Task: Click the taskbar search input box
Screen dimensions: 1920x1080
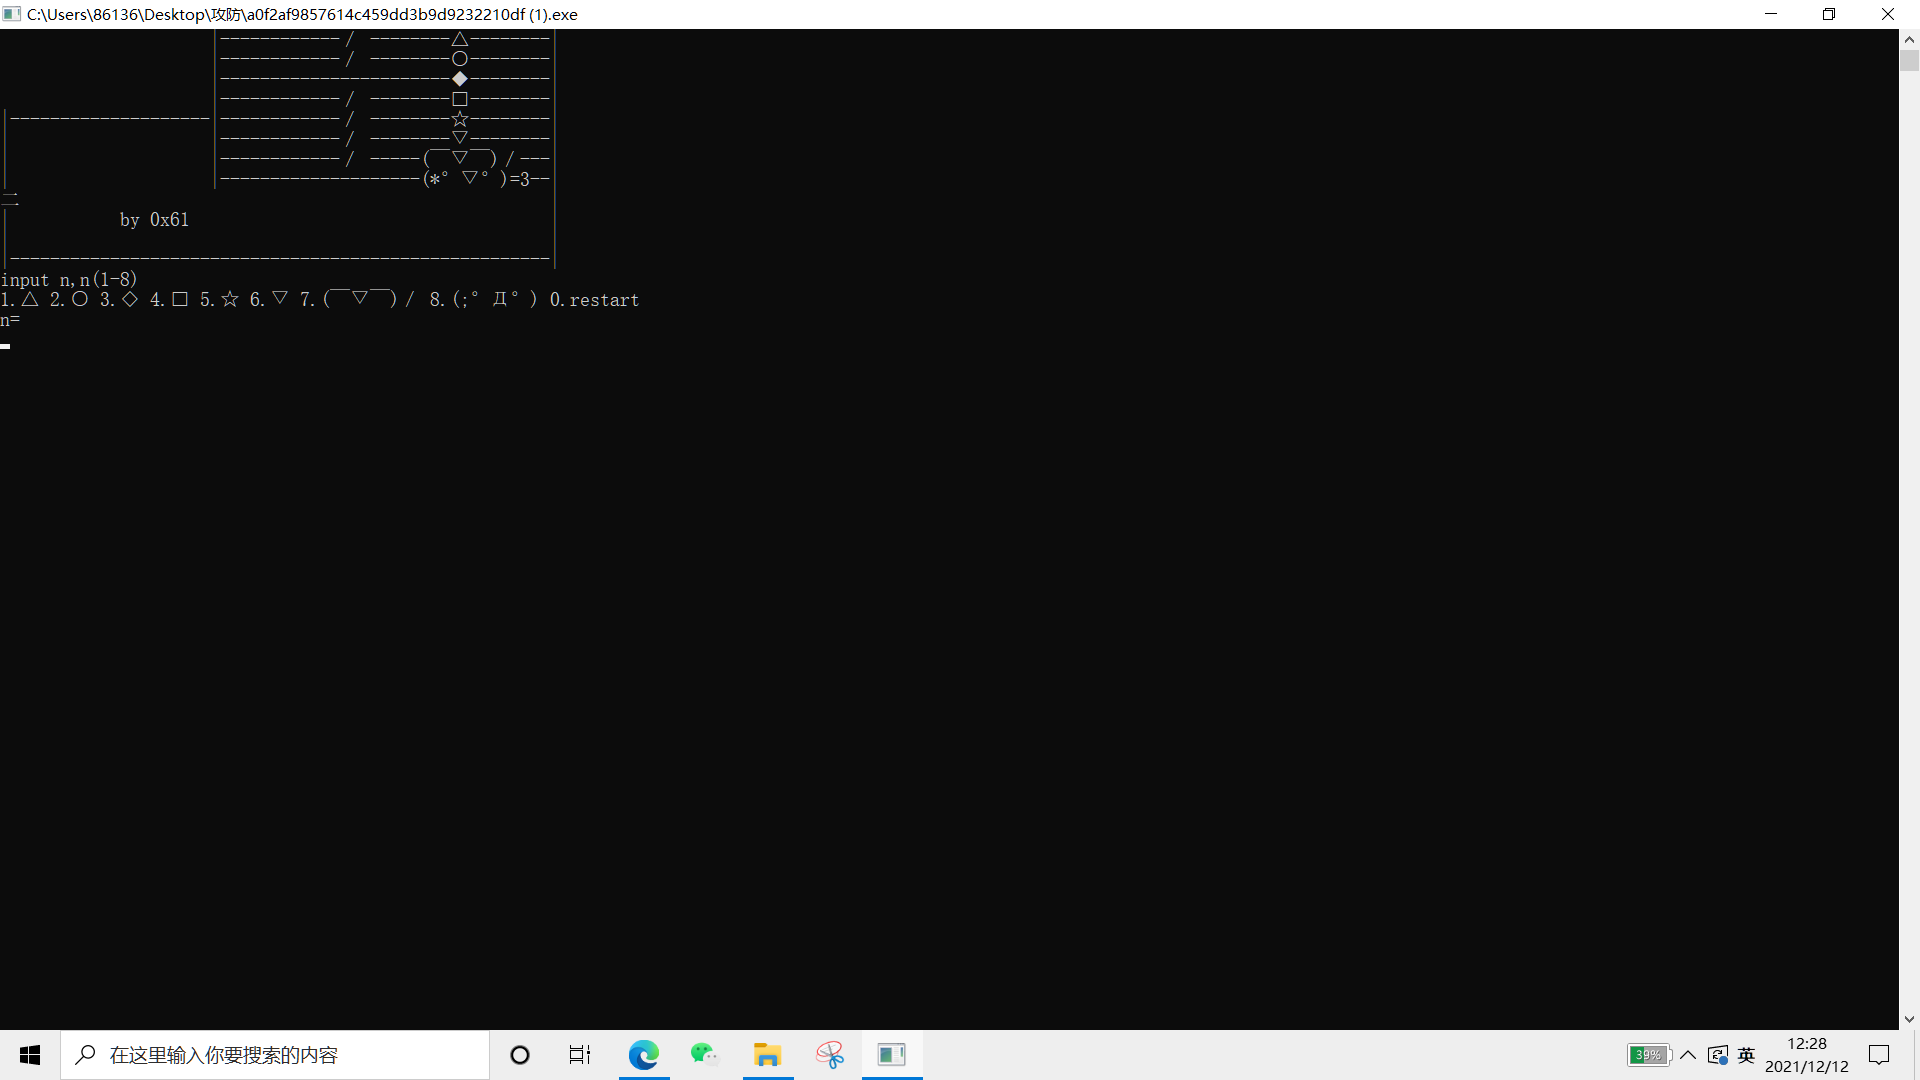Action: coord(275,1055)
